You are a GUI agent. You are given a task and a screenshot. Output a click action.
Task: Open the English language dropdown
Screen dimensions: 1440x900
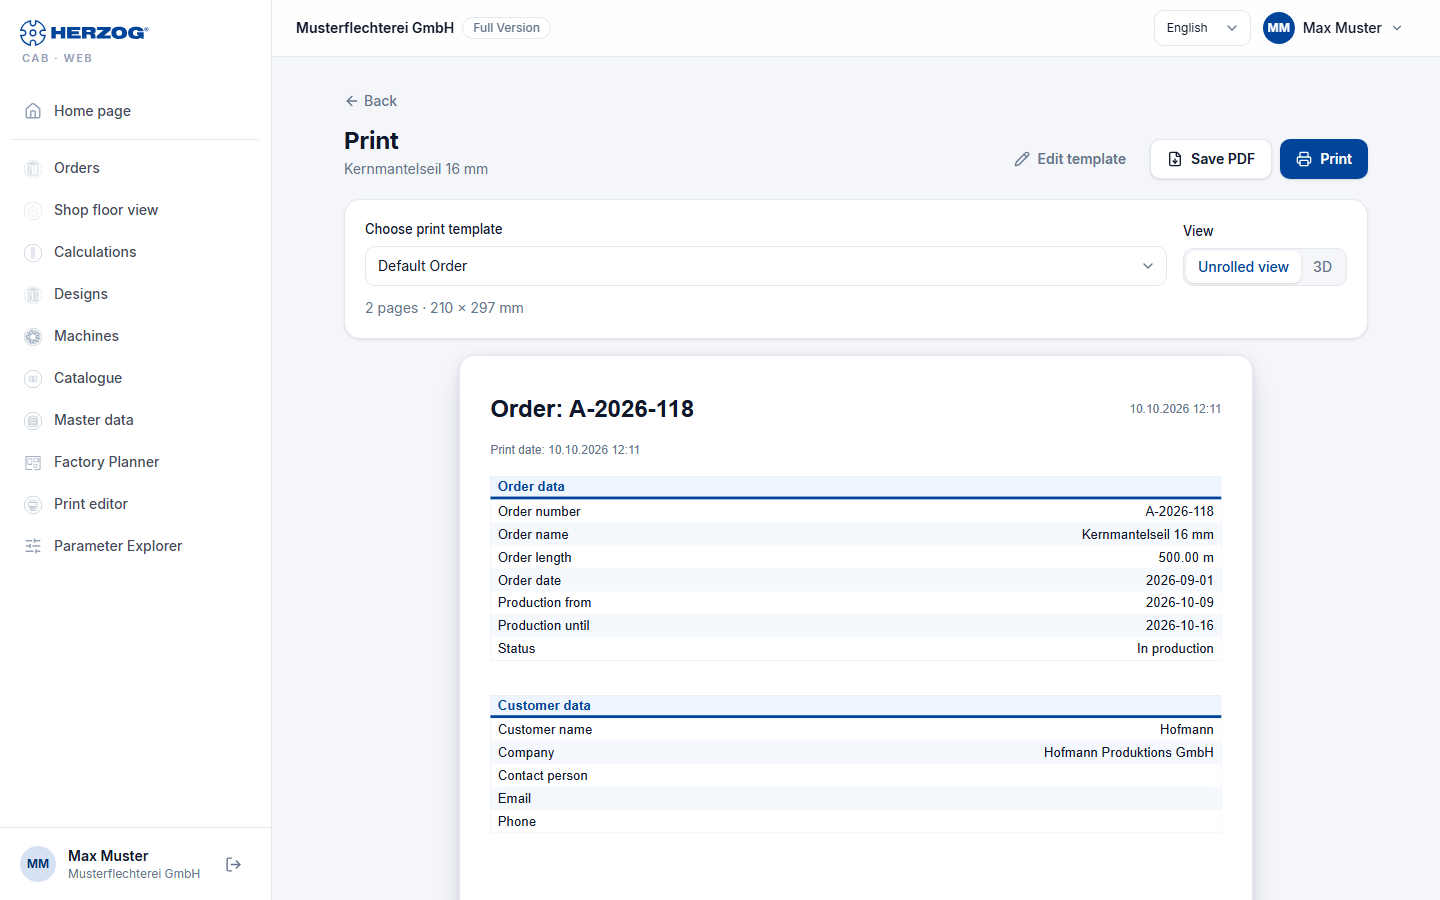coord(1202,28)
